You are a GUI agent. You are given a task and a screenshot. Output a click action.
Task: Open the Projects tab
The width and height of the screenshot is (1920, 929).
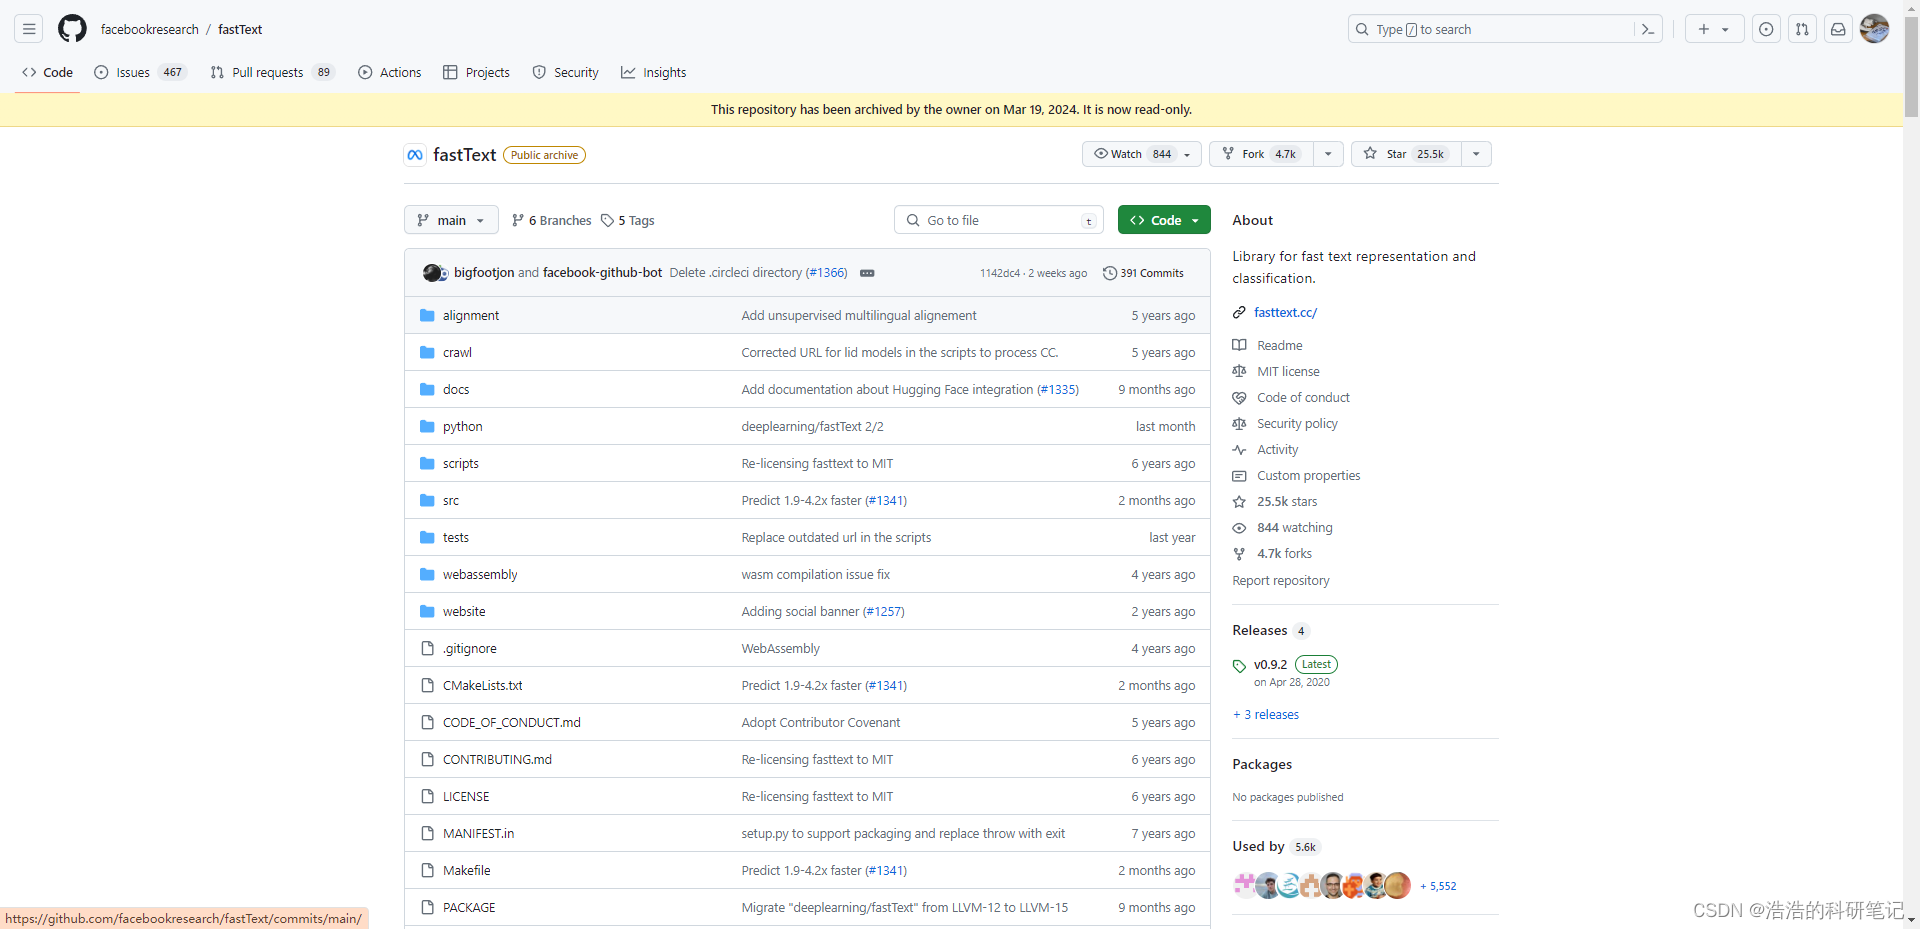tap(477, 72)
